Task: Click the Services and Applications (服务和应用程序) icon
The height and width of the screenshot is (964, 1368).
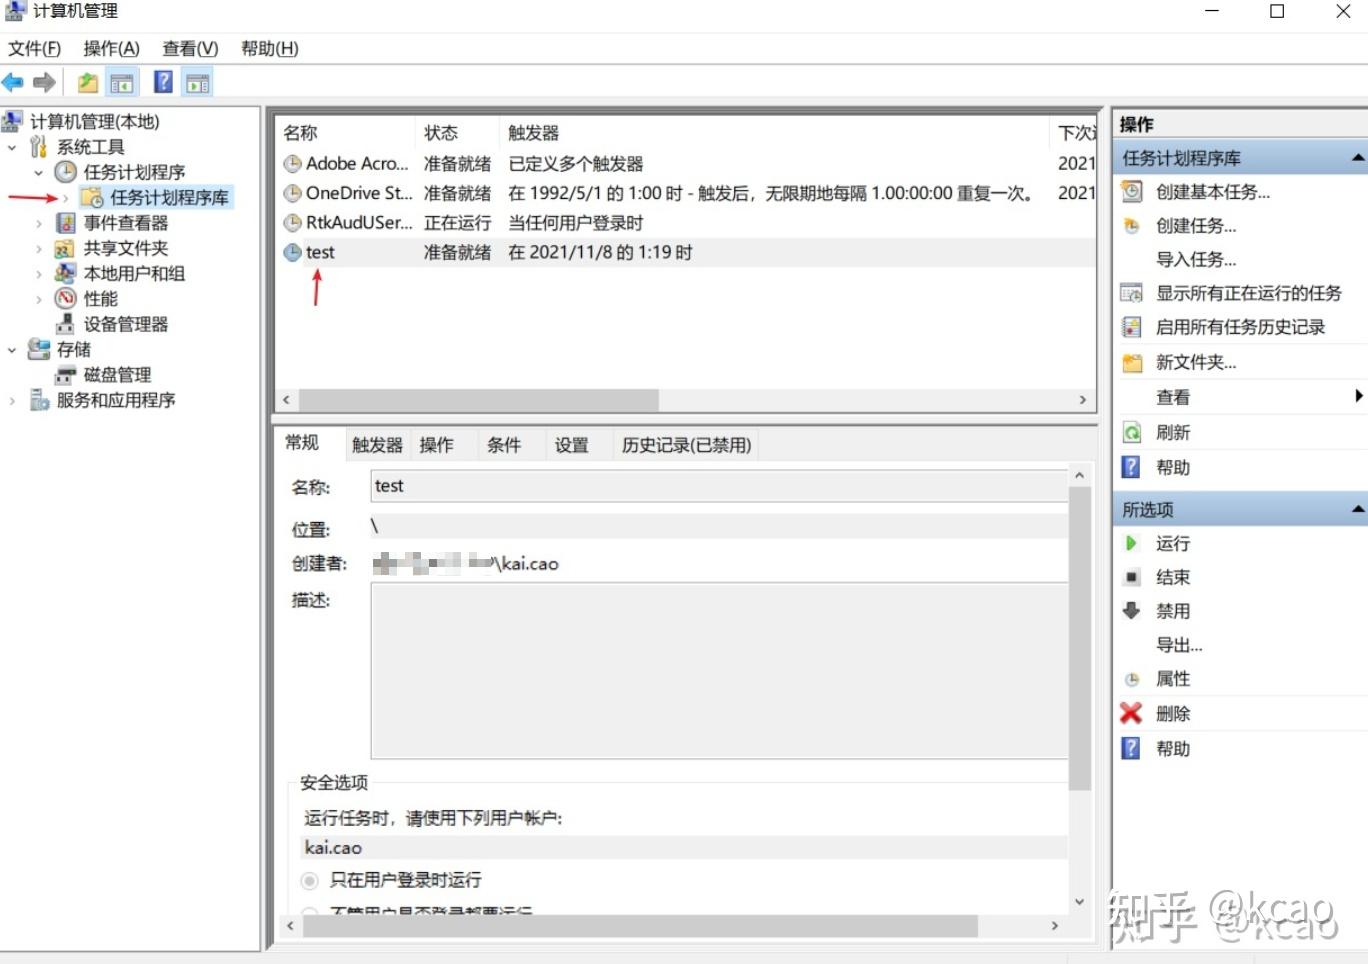Action: (39, 400)
